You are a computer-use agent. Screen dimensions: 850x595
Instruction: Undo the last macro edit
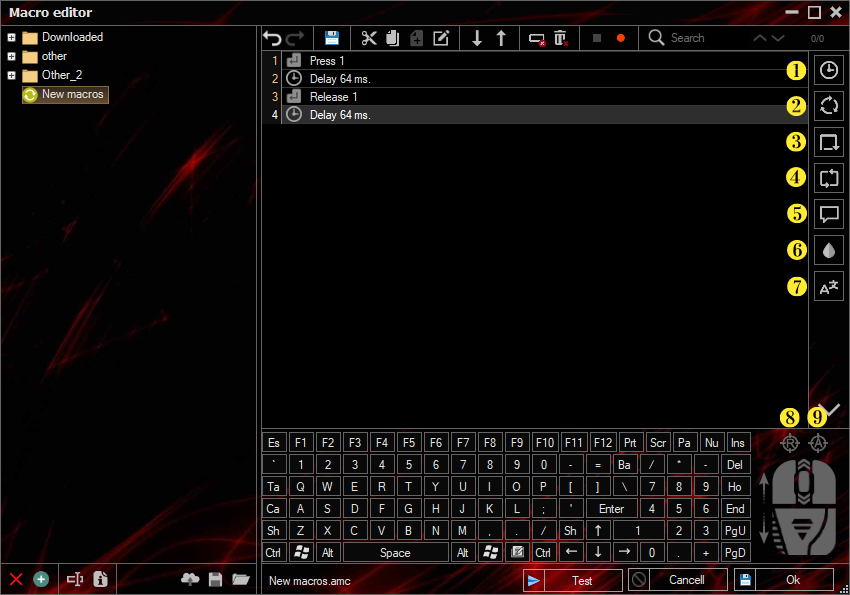coord(273,38)
